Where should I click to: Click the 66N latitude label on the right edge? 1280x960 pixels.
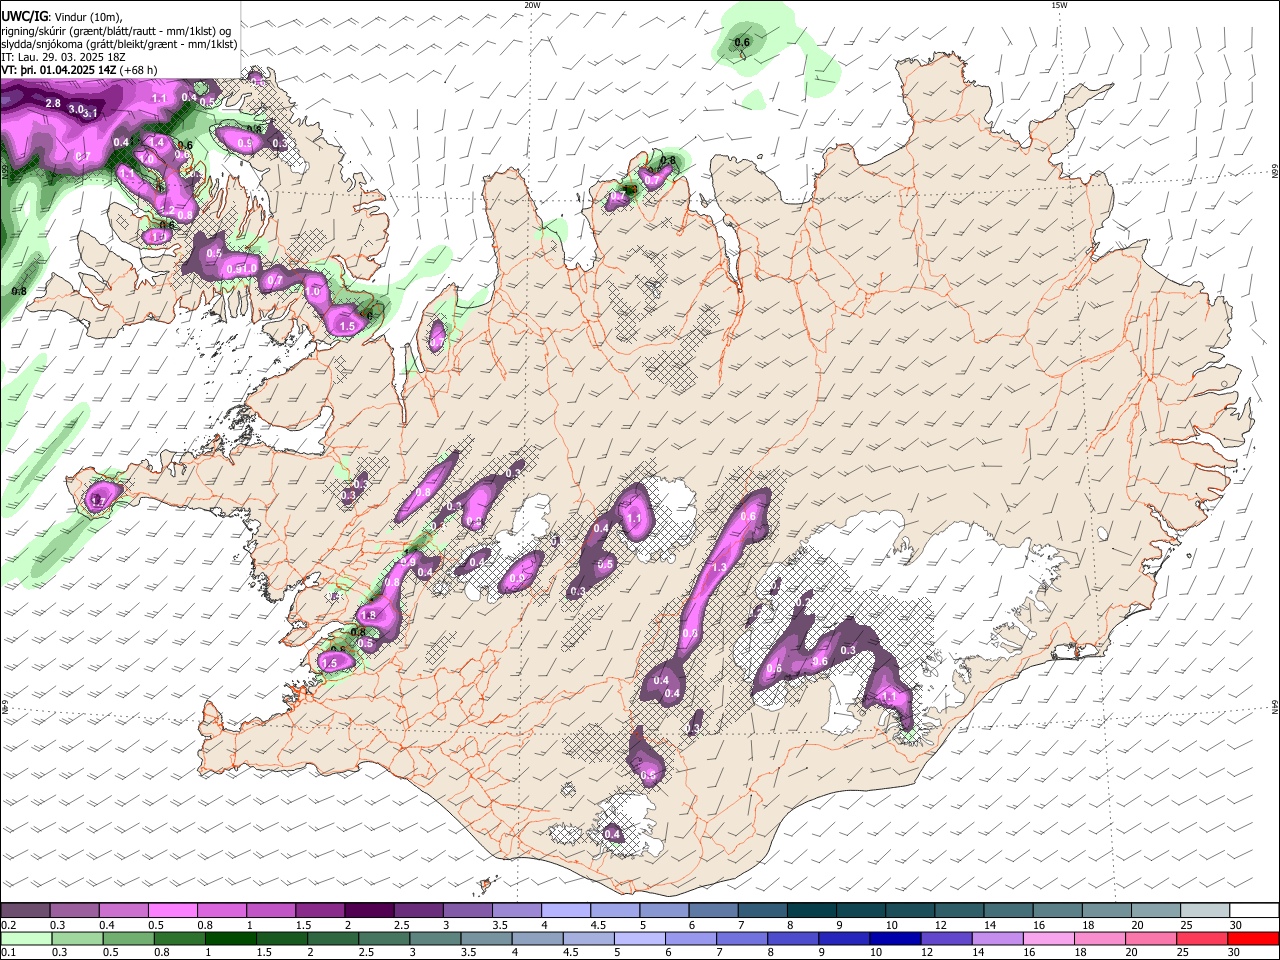[1274, 173]
